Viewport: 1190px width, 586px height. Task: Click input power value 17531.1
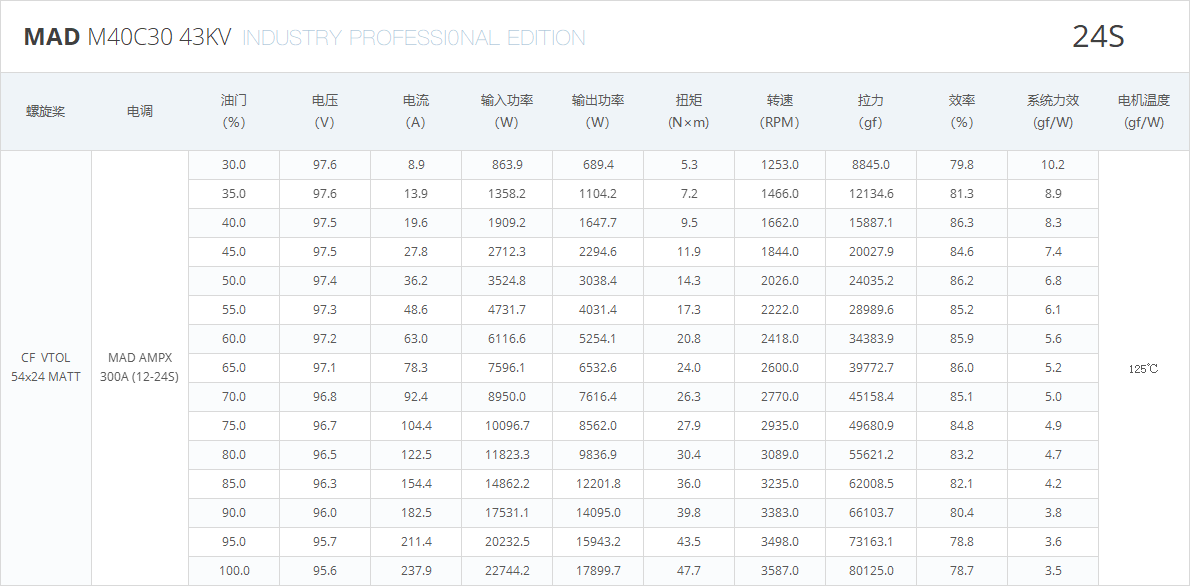pos(507,512)
